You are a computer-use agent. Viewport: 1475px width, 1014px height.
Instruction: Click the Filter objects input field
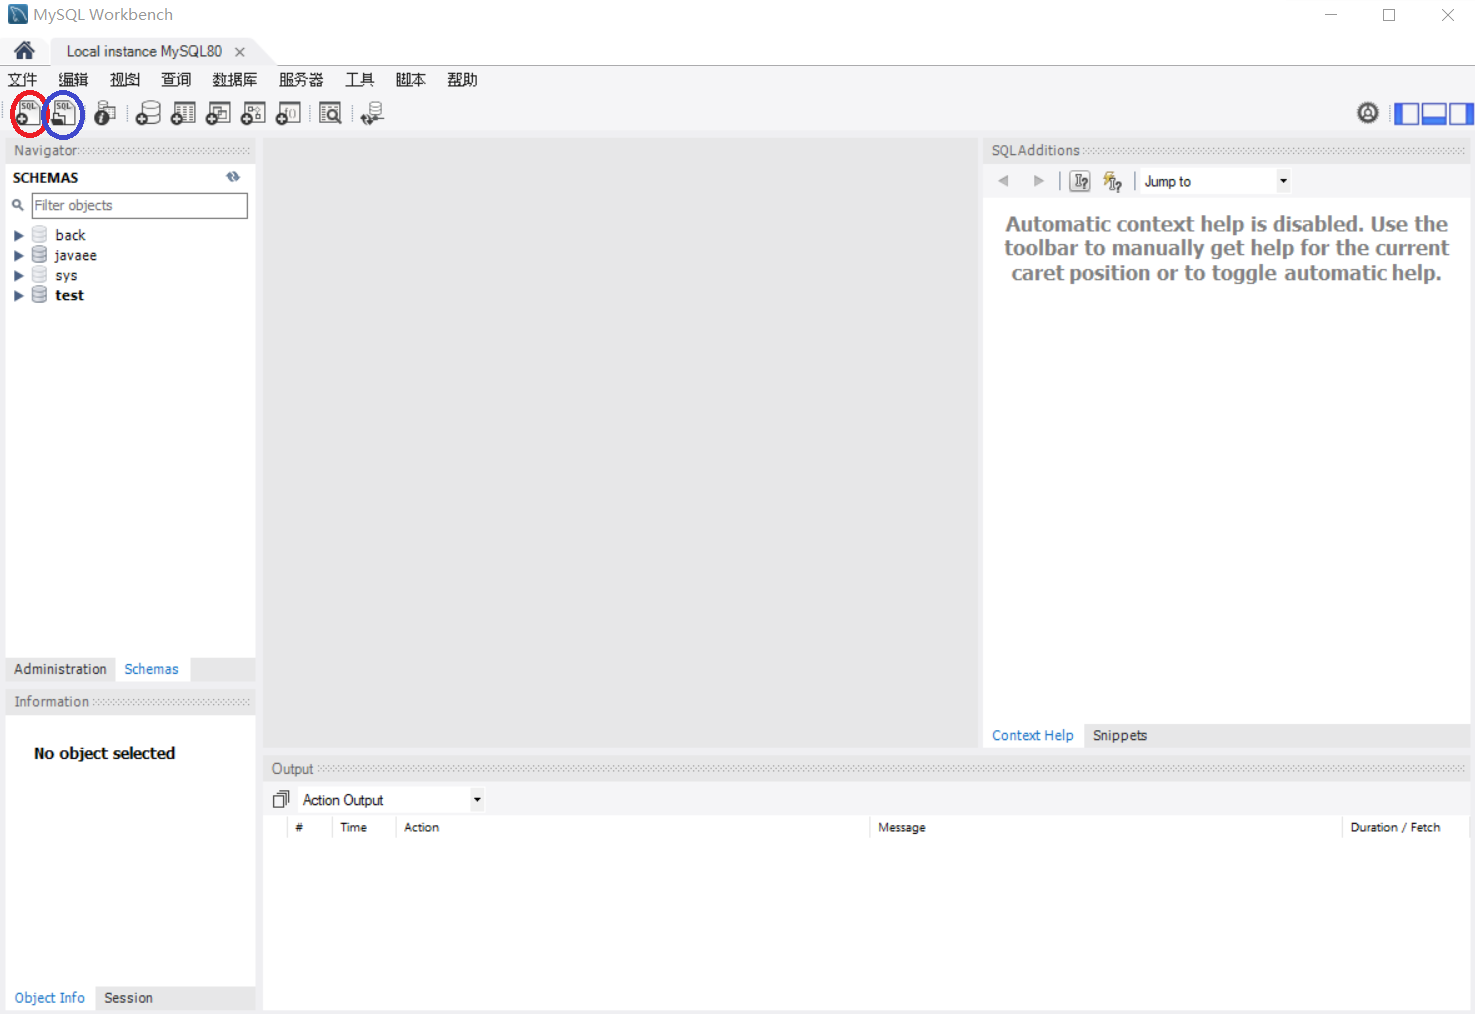(x=140, y=205)
